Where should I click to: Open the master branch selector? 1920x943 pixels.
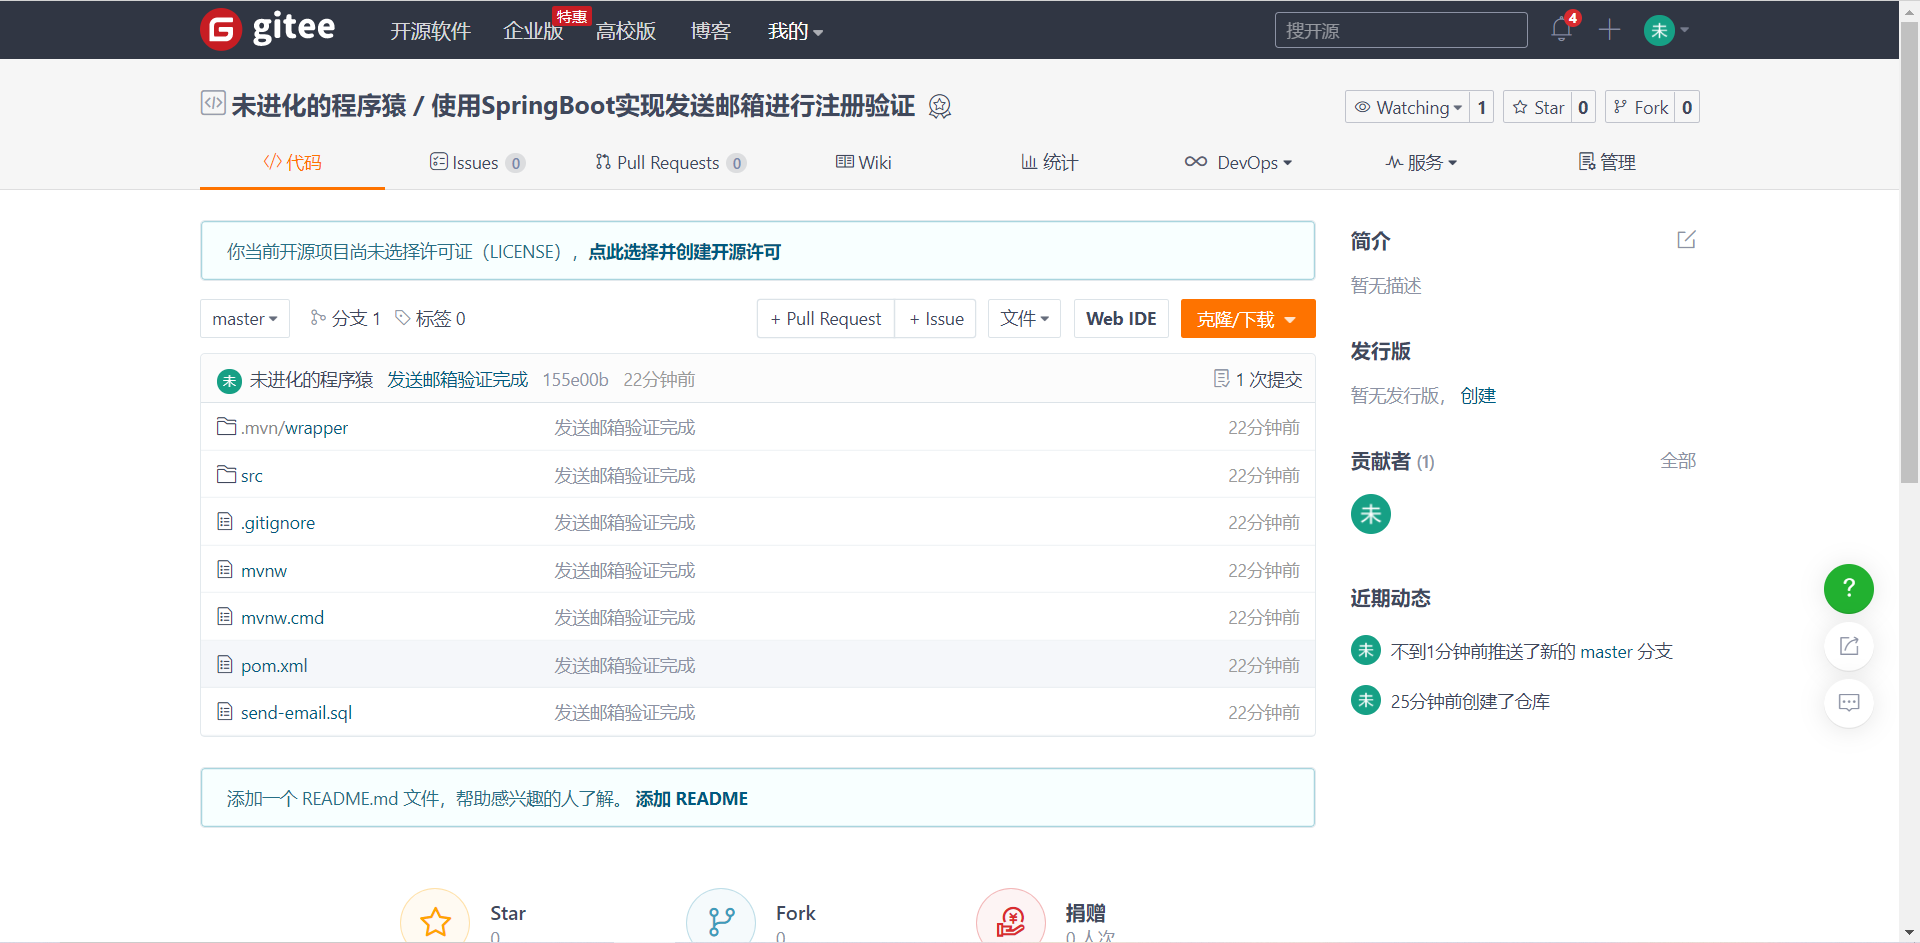pos(245,319)
